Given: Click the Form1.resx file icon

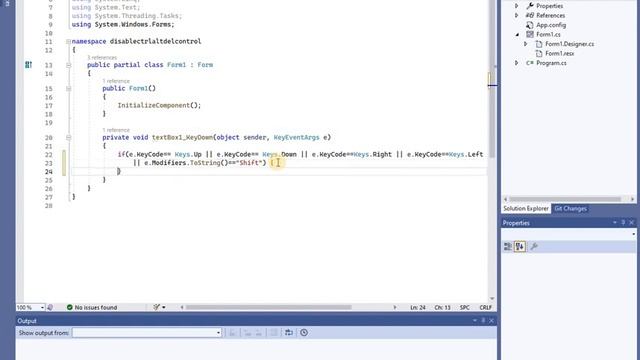Looking at the screenshot, I should [x=539, y=53].
